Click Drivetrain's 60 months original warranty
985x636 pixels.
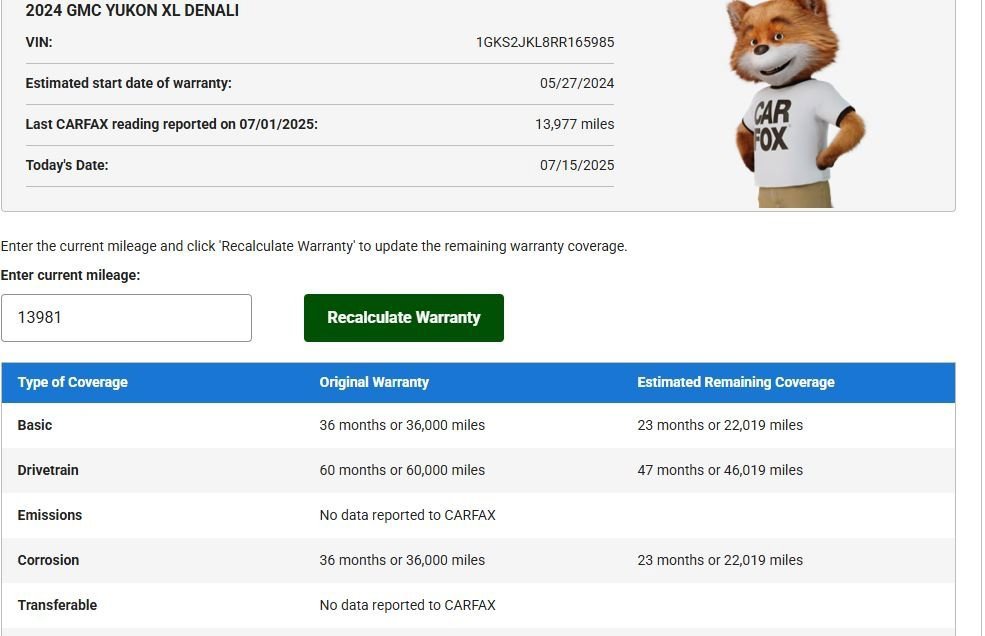tap(402, 470)
